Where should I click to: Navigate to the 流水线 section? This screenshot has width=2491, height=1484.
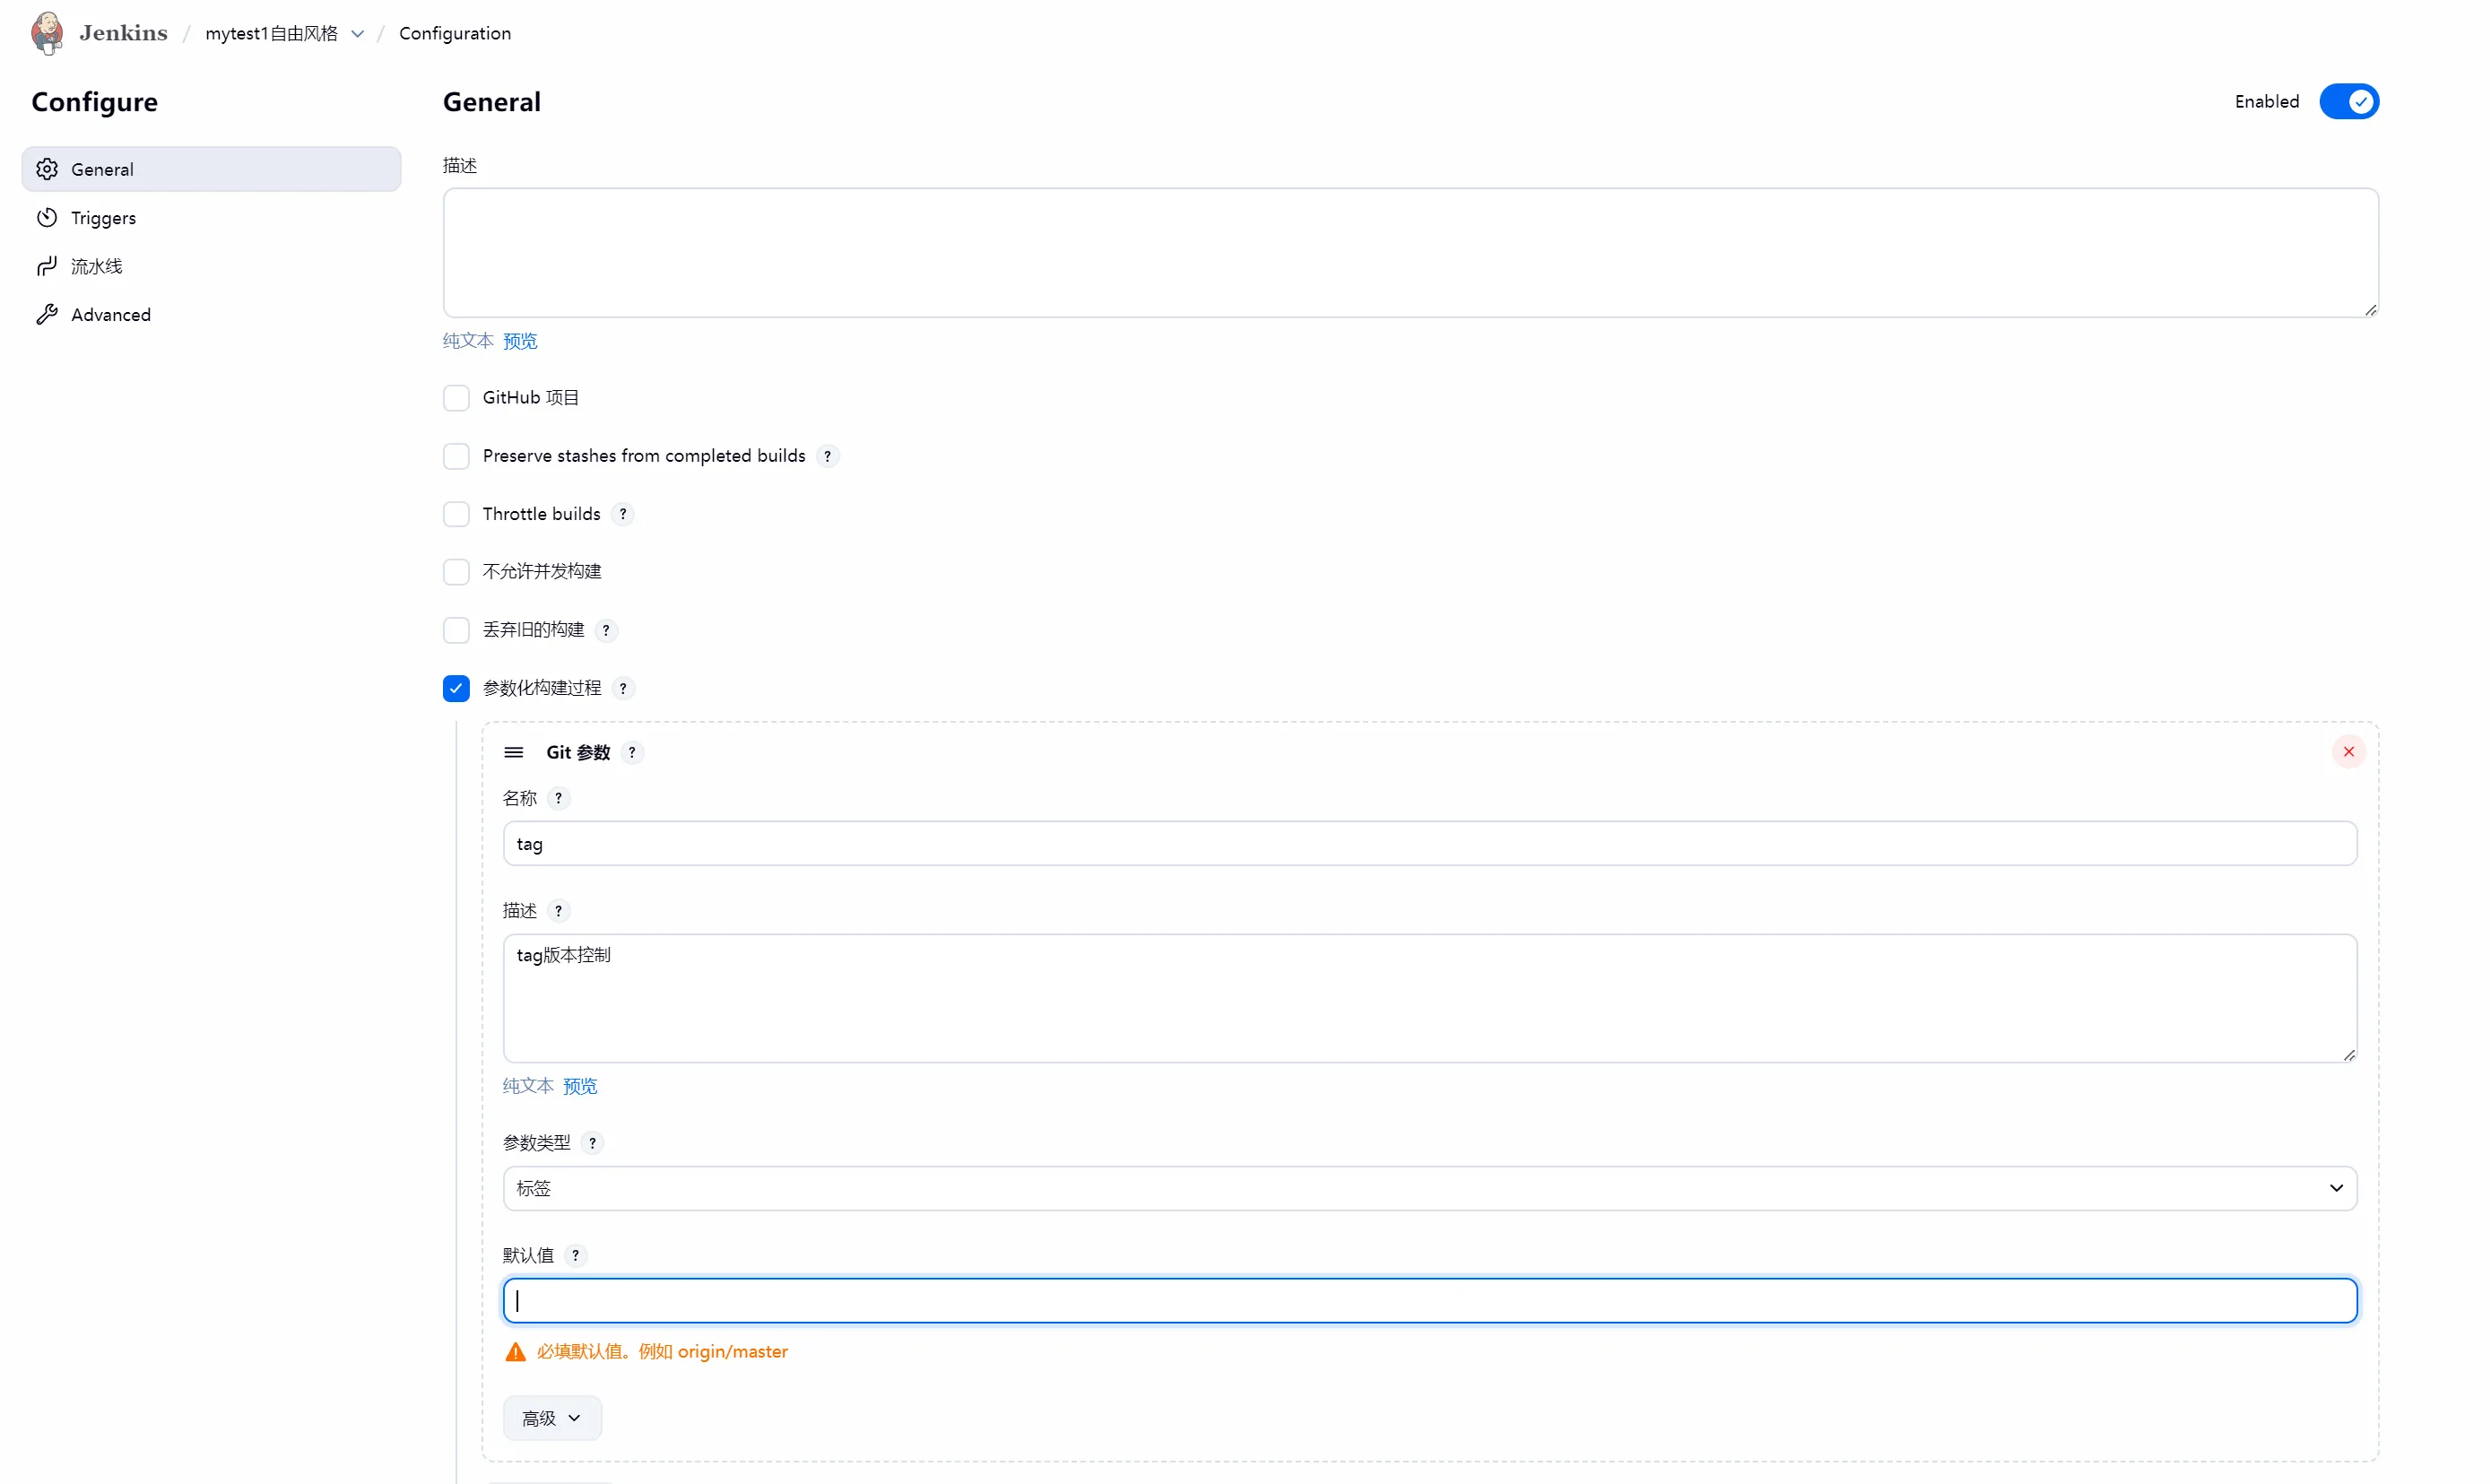click(x=96, y=266)
